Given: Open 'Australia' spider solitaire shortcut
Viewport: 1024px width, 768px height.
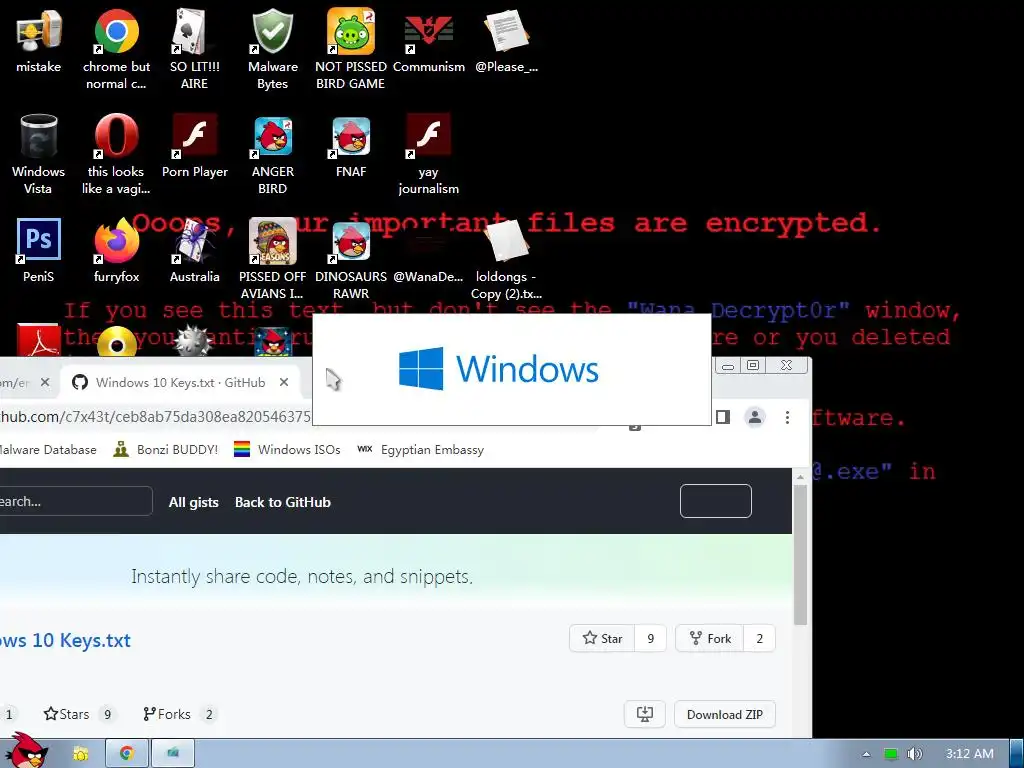Looking at the screenshot, I should [194, 251].
